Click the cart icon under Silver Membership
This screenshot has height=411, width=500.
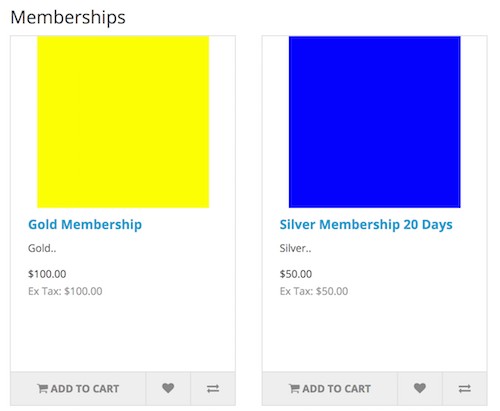[x=294, y=388]
